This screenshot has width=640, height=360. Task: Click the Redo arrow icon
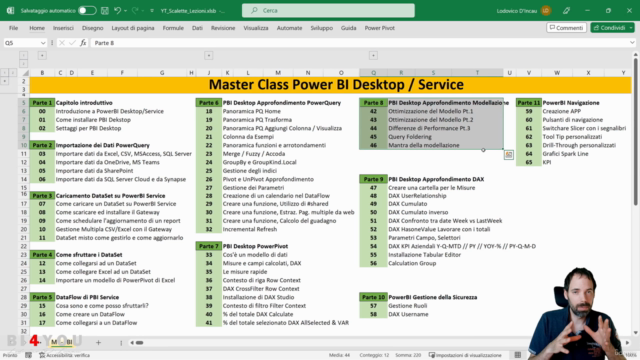coord(135,11)
